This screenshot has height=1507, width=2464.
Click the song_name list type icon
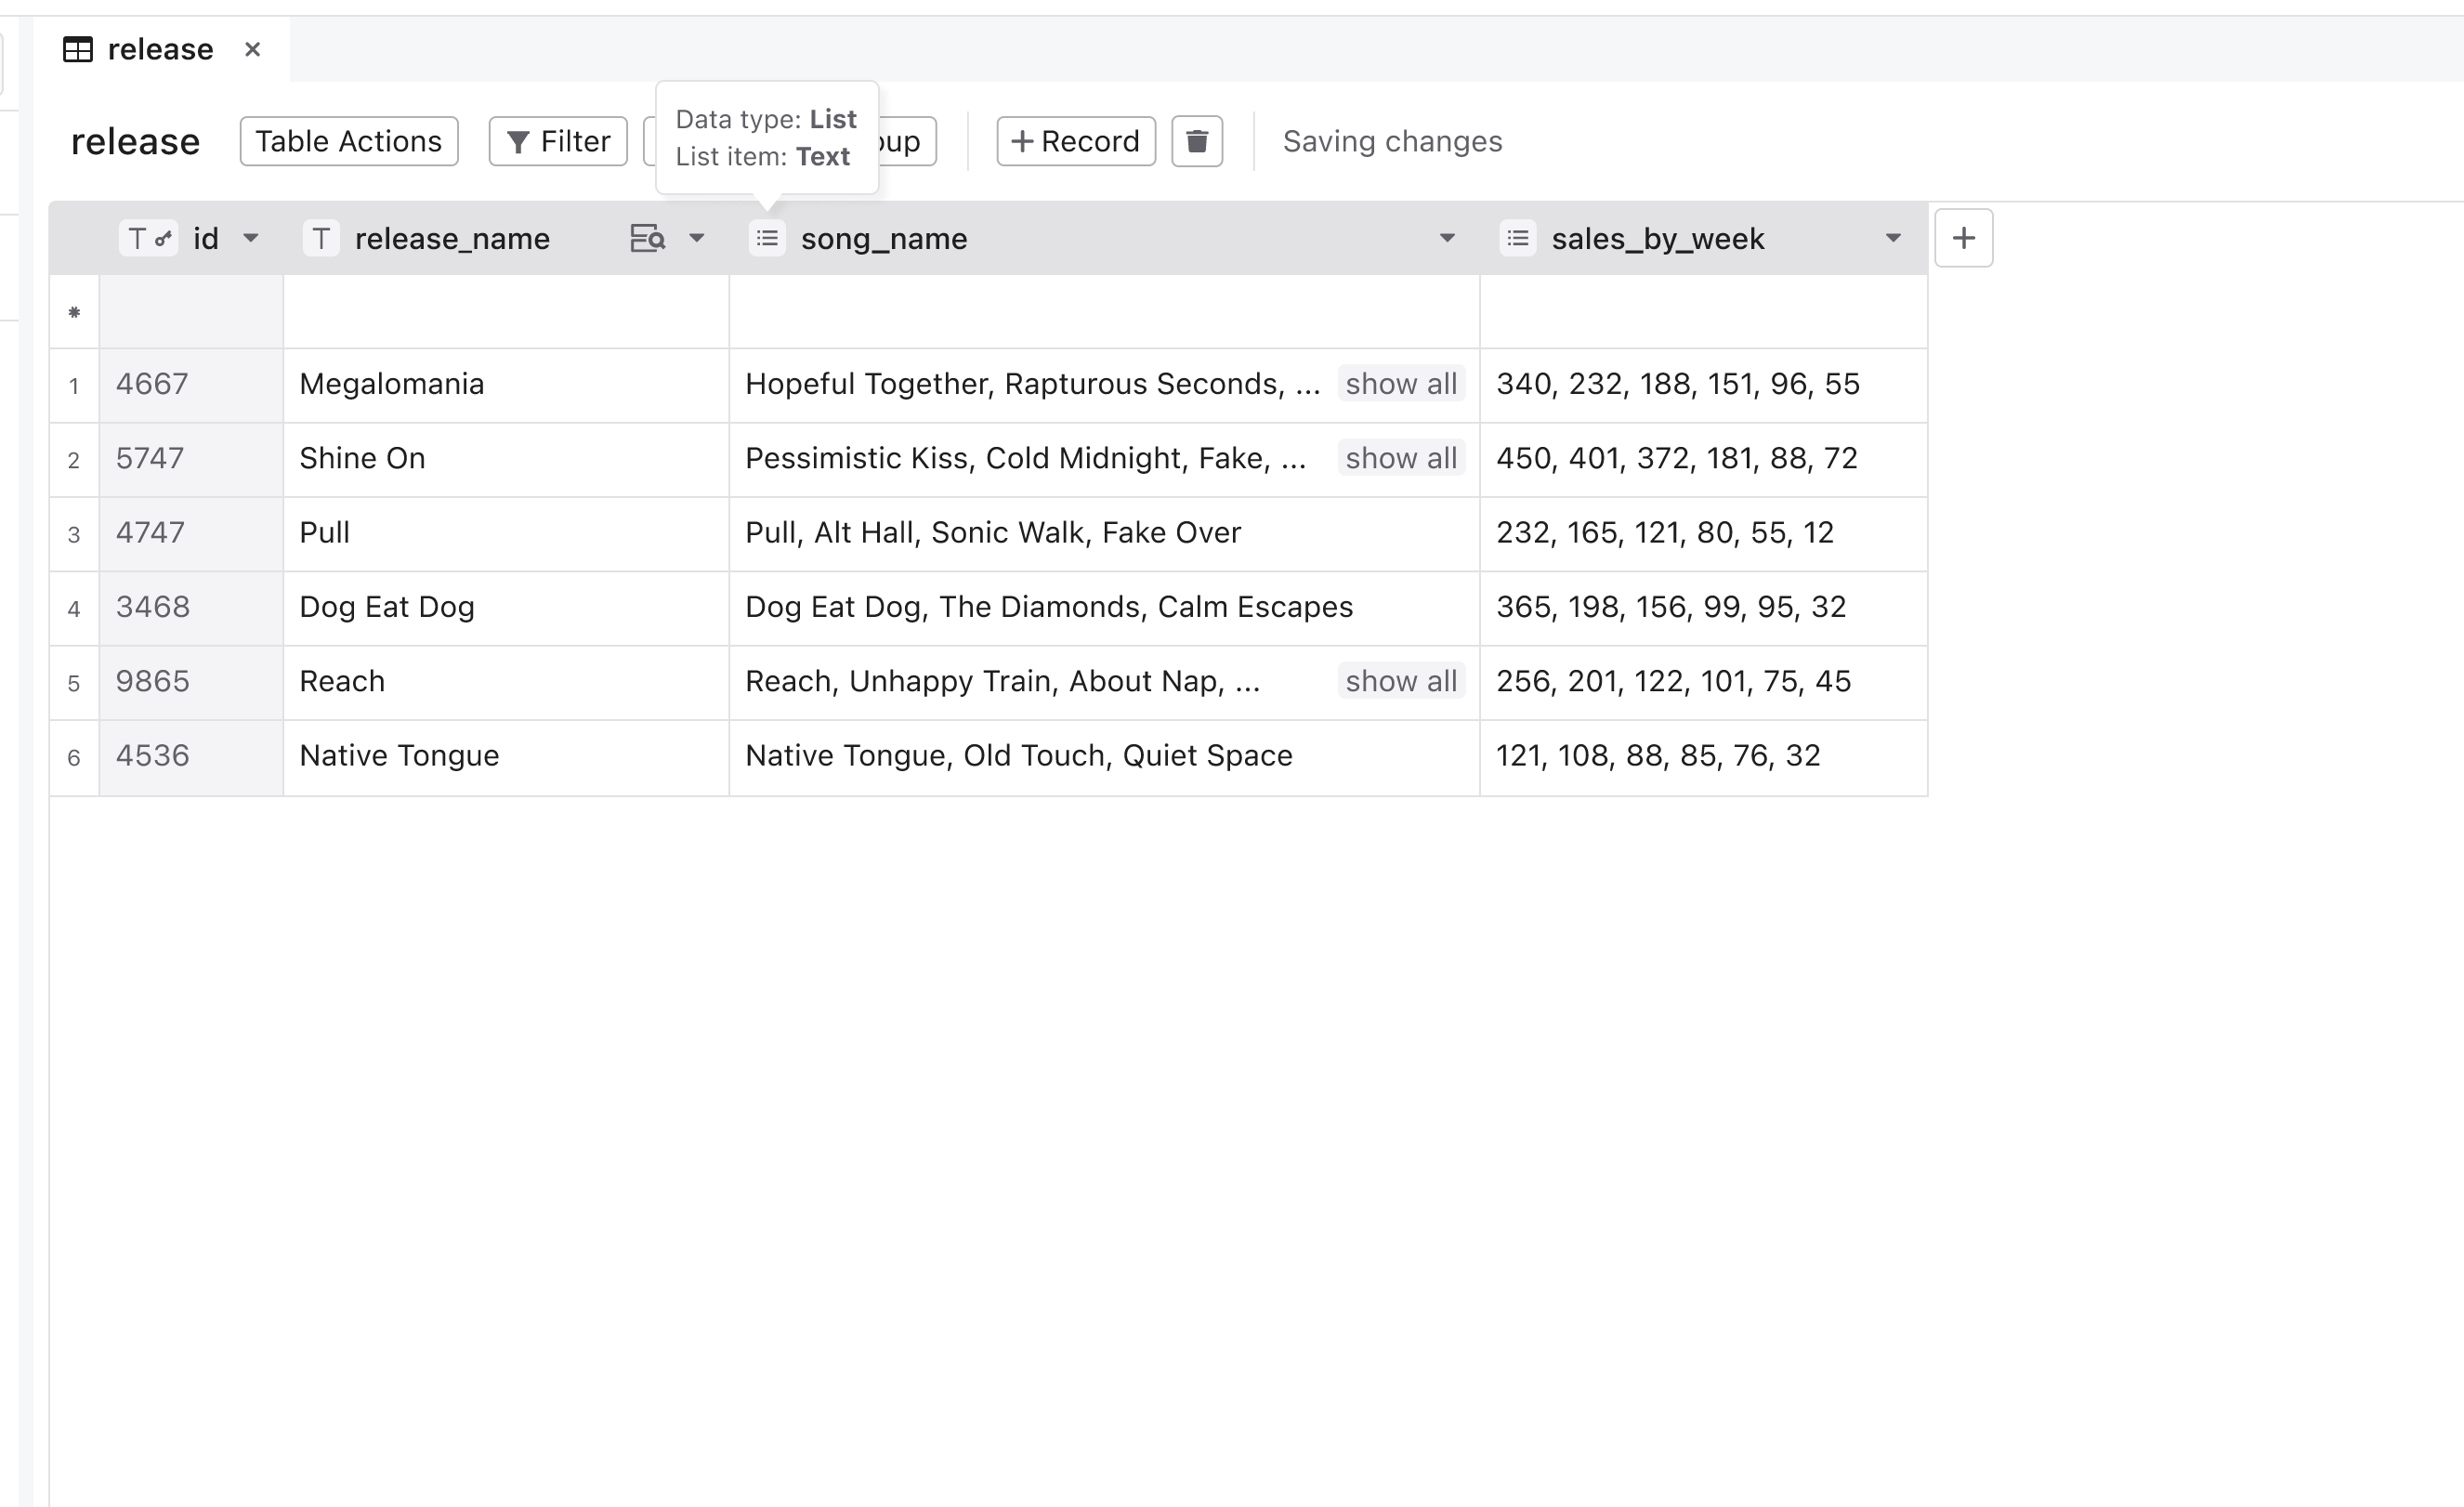coord(767,240)
